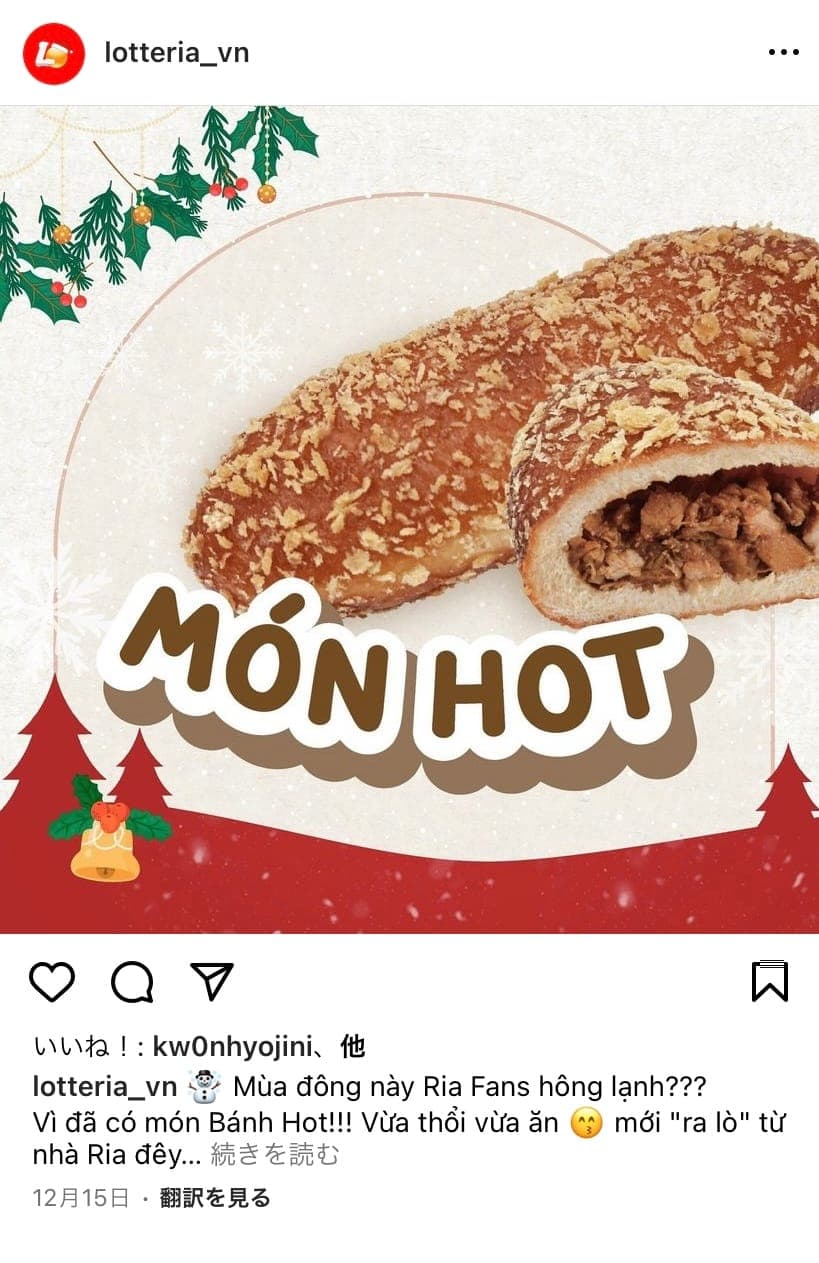Open the three-dot more options menu
The image size is (819, 1263).
tap(784, 53)
